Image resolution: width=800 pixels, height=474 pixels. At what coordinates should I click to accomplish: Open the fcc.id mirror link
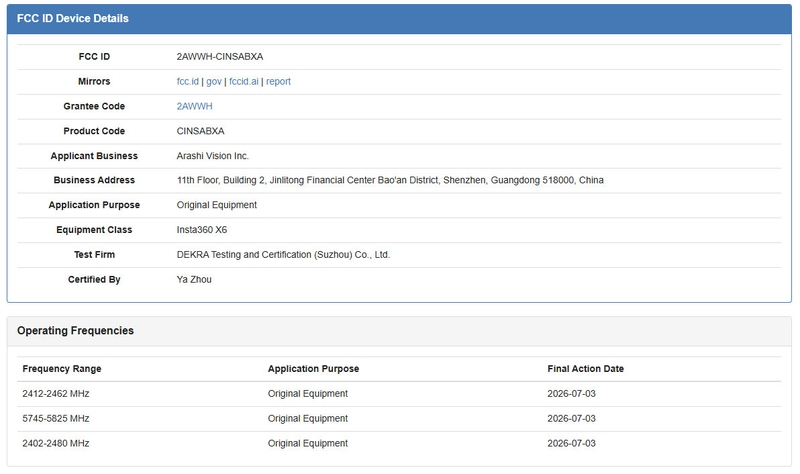[188, 82]
